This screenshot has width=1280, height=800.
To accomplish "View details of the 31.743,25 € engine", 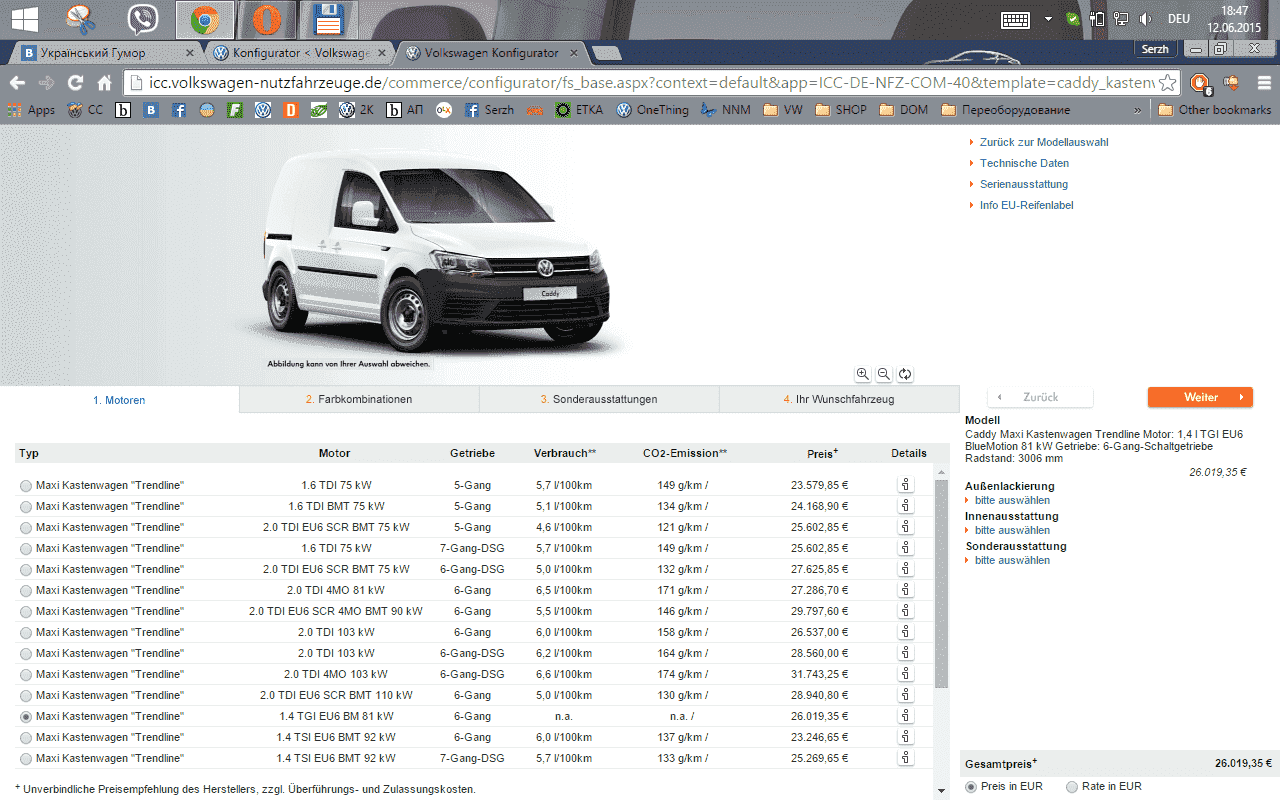I will tap(905, 674).
